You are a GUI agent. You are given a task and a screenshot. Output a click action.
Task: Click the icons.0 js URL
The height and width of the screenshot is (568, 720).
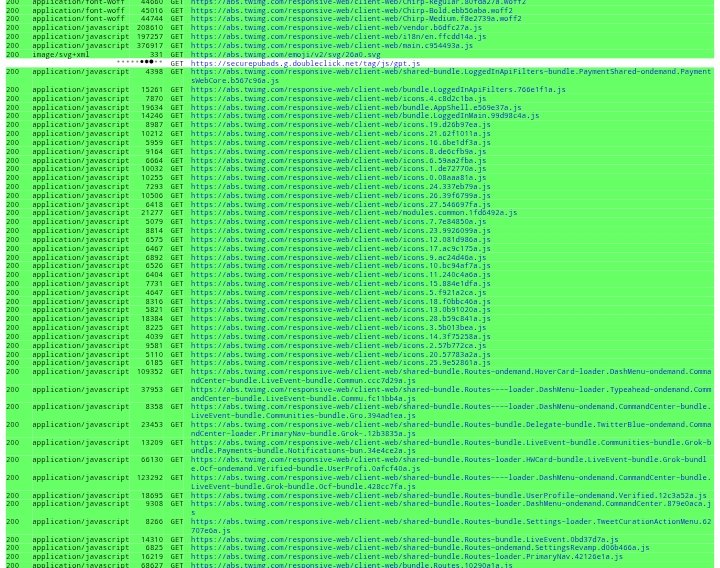click(338, 178)
